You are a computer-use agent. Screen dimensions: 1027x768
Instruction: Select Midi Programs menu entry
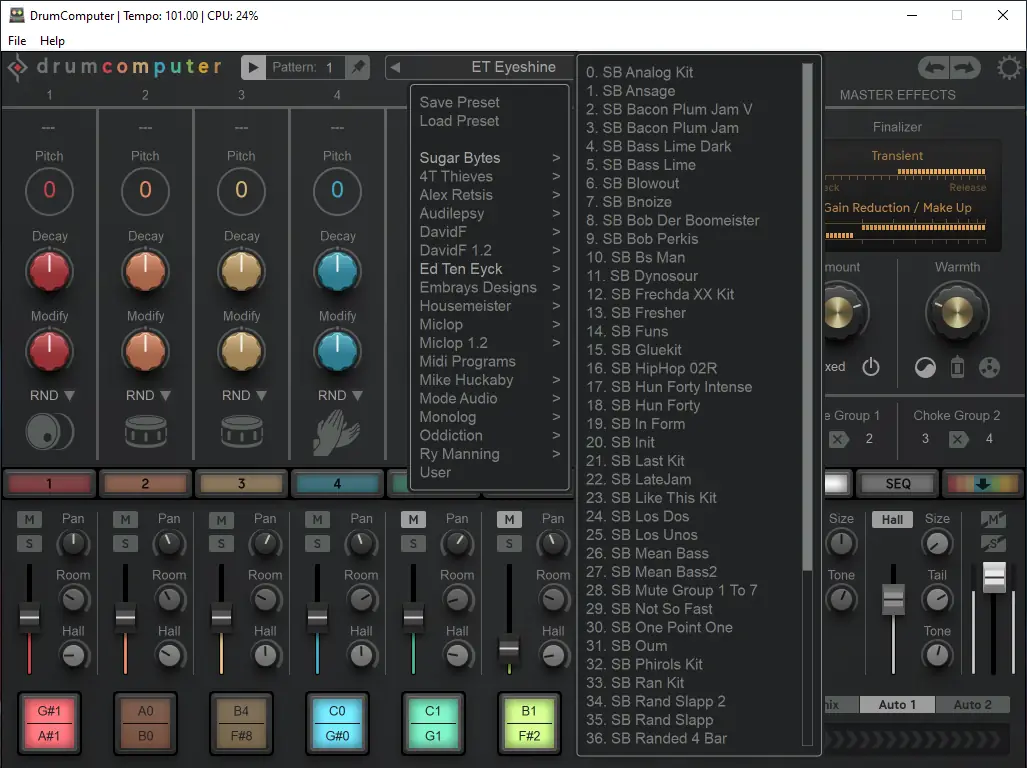click(x=468, y=361)
